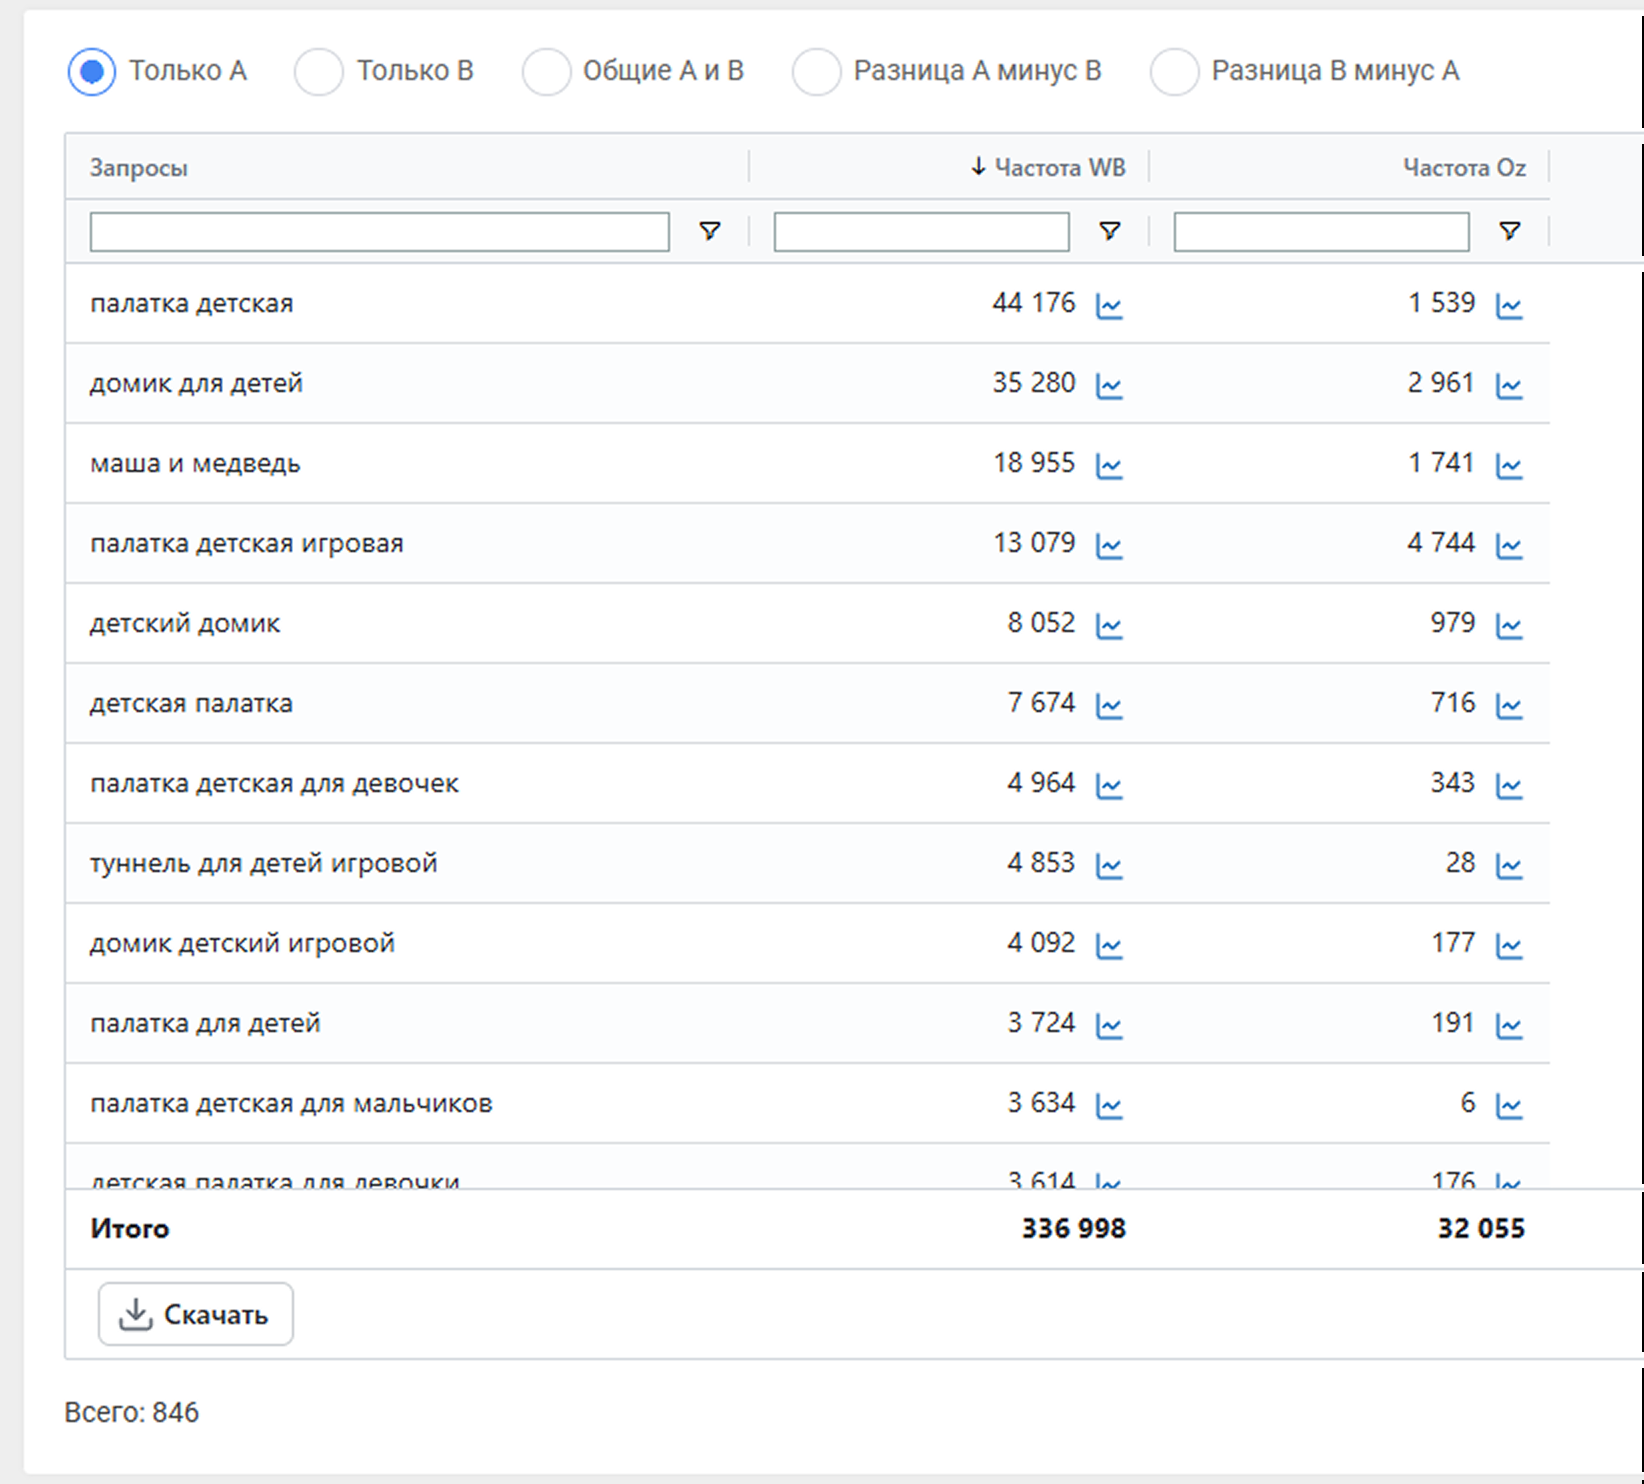Sort by Частота Oz column header
The height and width of the screenshot is (1484, 1644).
(1463, 168)
